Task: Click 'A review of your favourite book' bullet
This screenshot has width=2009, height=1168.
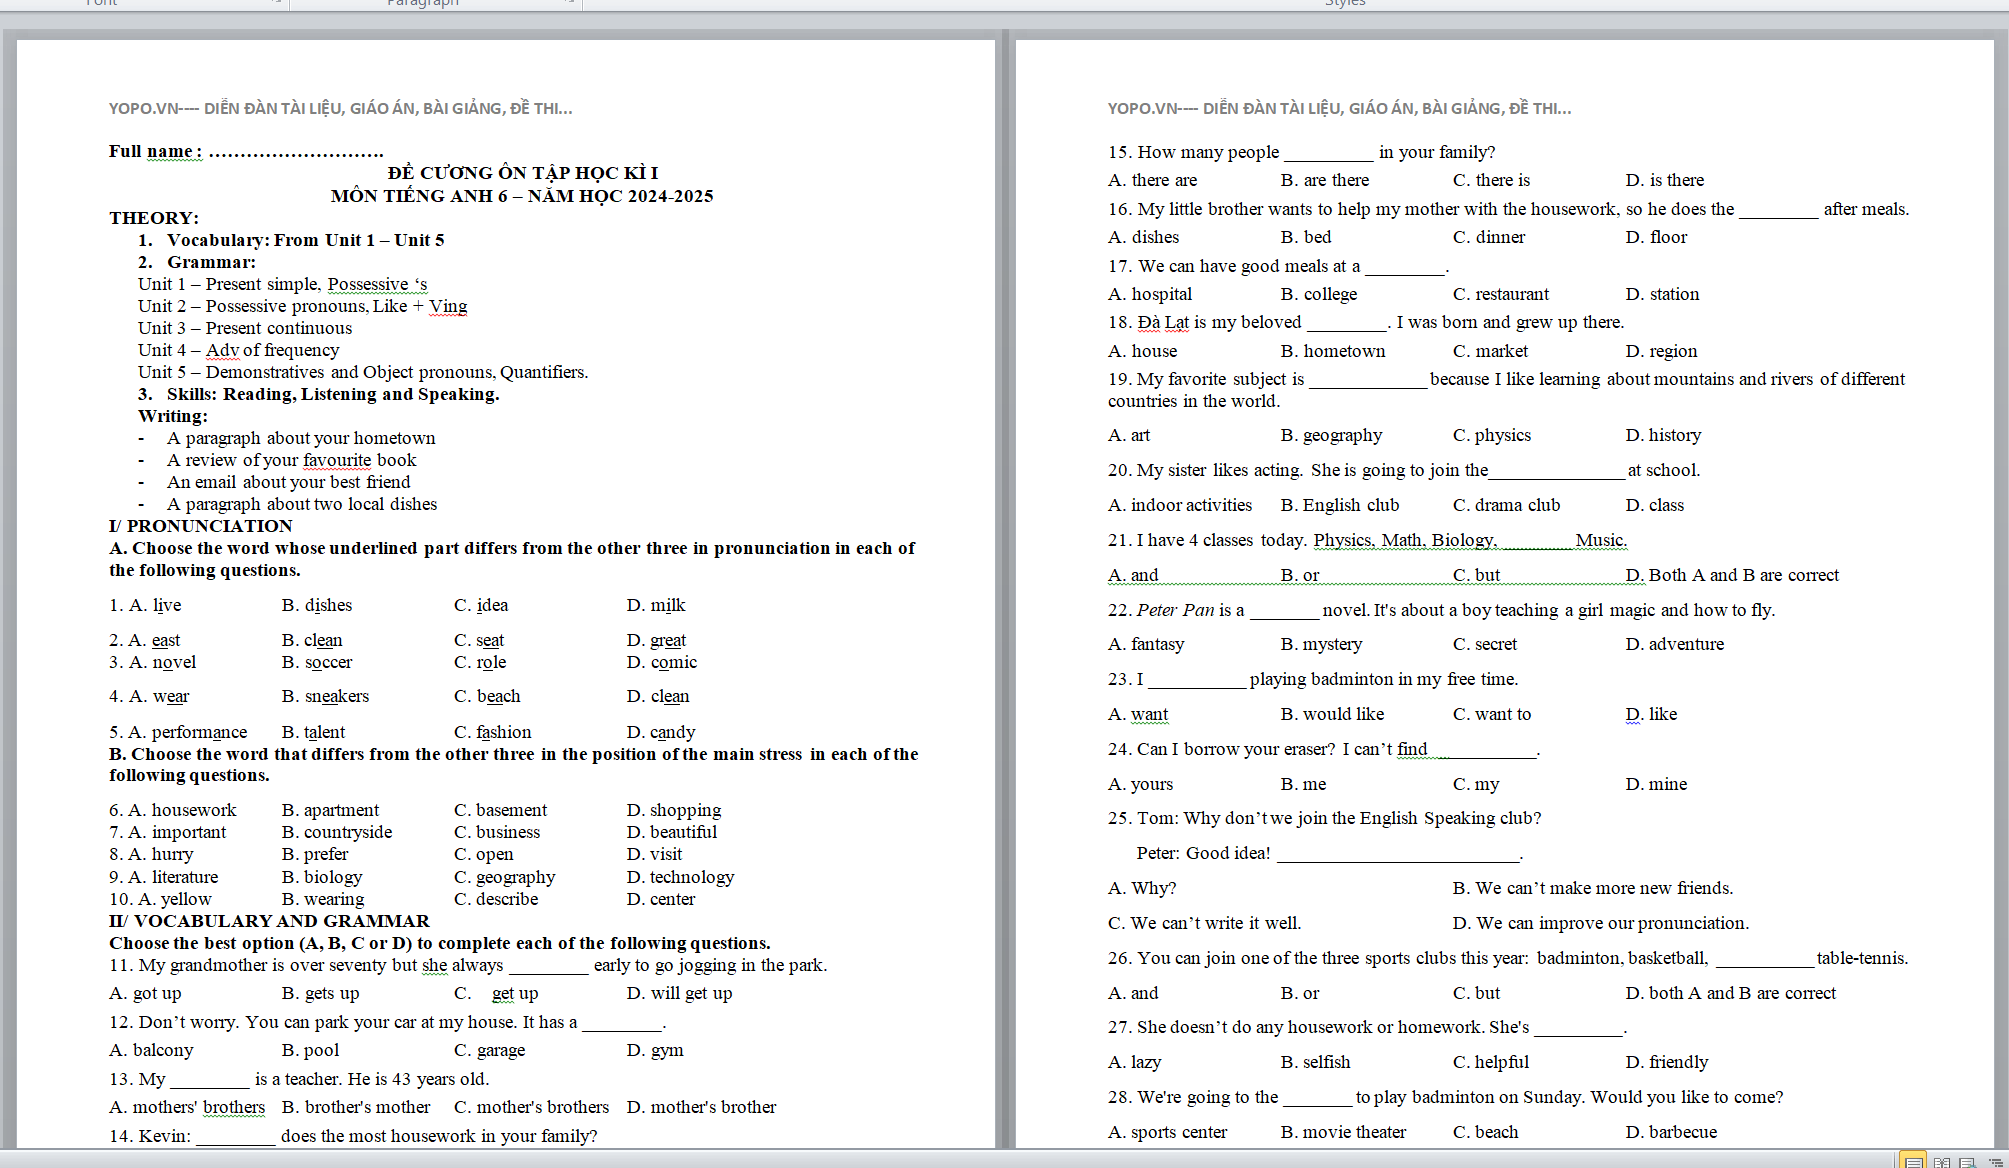Action: tap(291, 460)
